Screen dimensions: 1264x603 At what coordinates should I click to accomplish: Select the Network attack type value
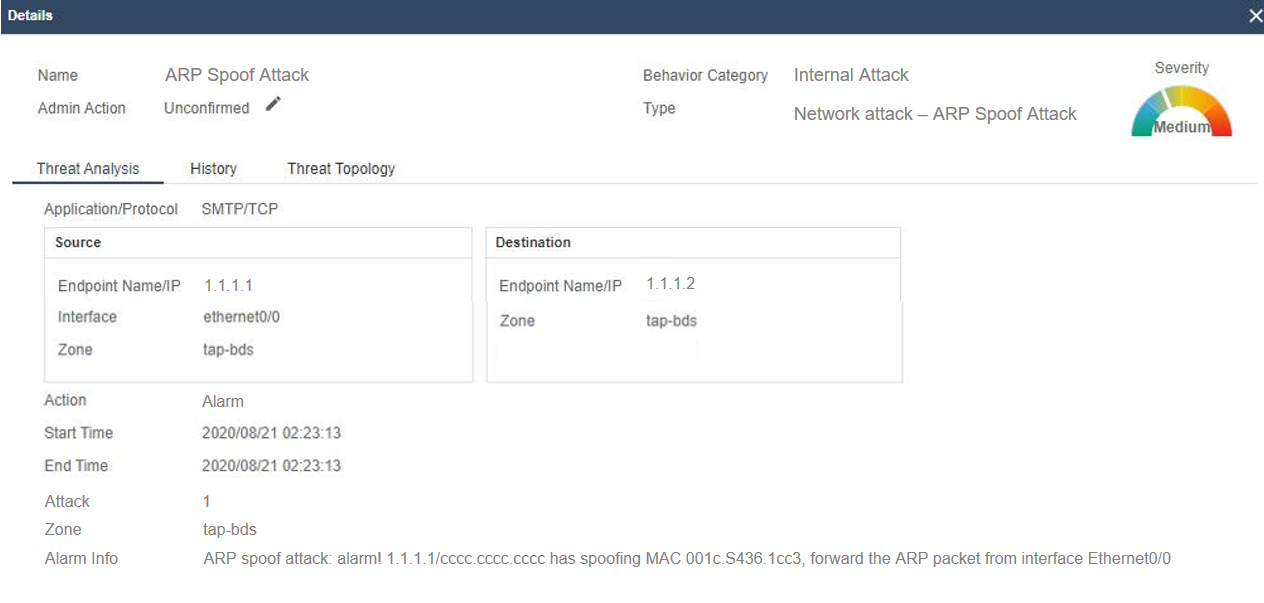pos(935,114)
